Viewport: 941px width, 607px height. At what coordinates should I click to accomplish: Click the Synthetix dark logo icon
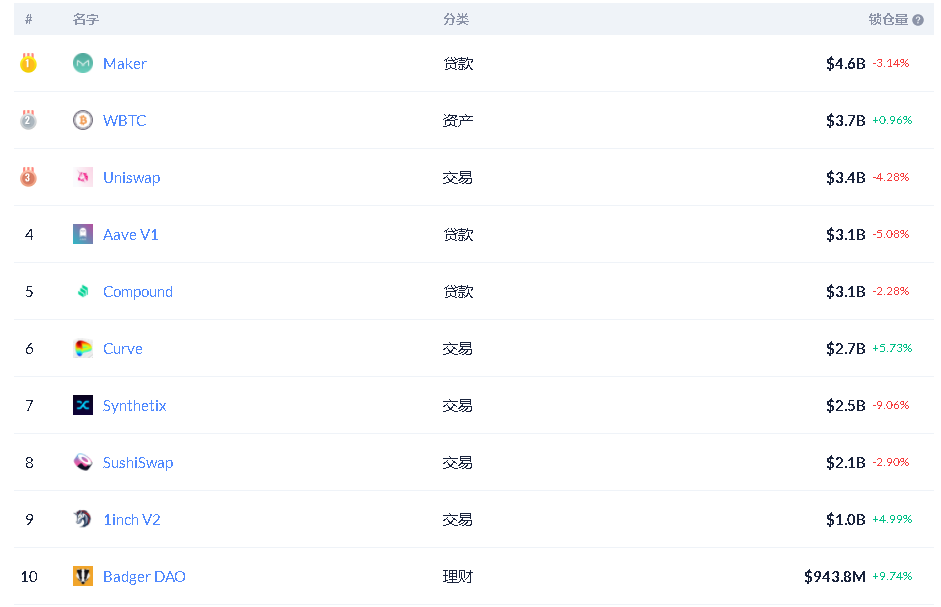tap(83, 405)
